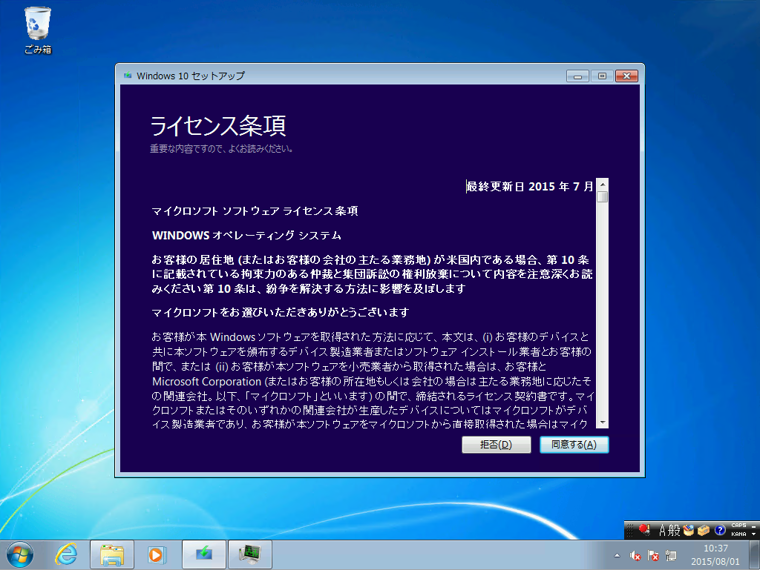Click the 'Microsoft Corporation' text in the license
This screenshot has height=570, width=760.
207,381
